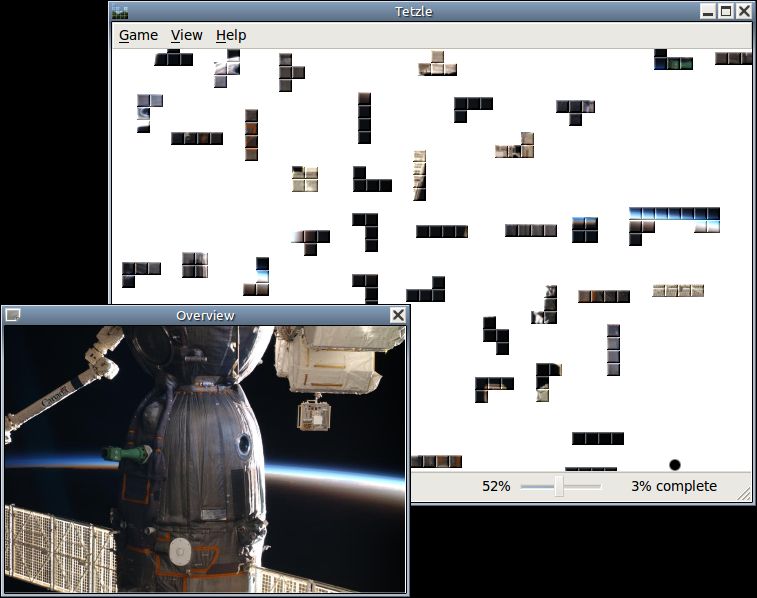The height and width of the screenshot is (598, 757).
Task: Click the window resize grip in status bar
Action: click(745, 494)
